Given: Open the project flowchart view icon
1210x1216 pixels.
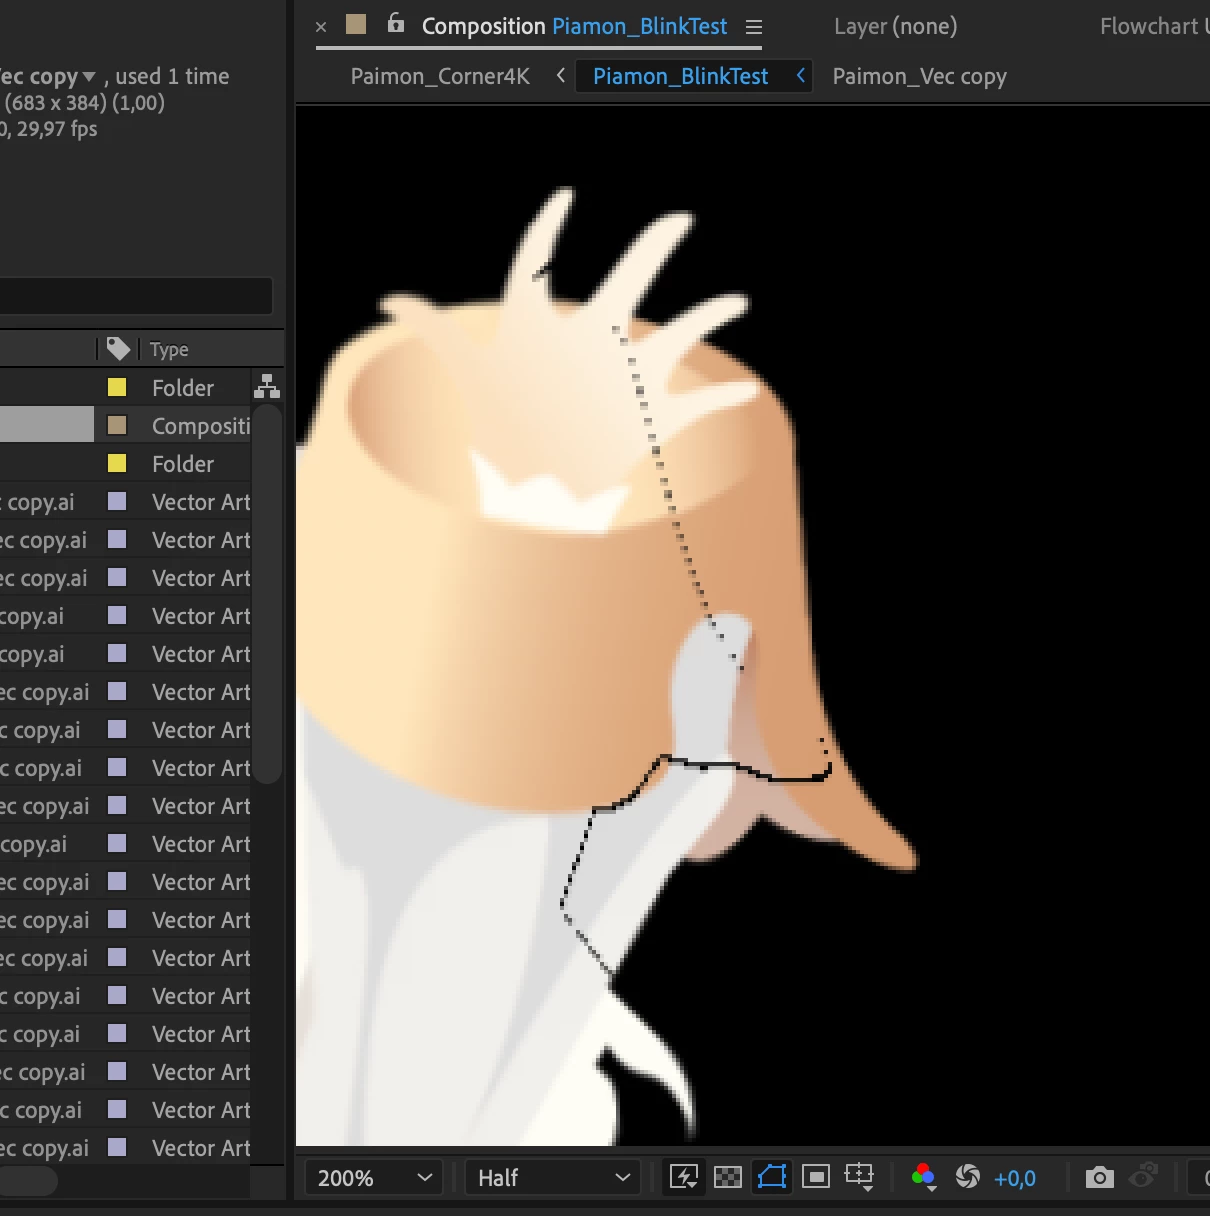Looking at the screenshot, I should point(267,387).
